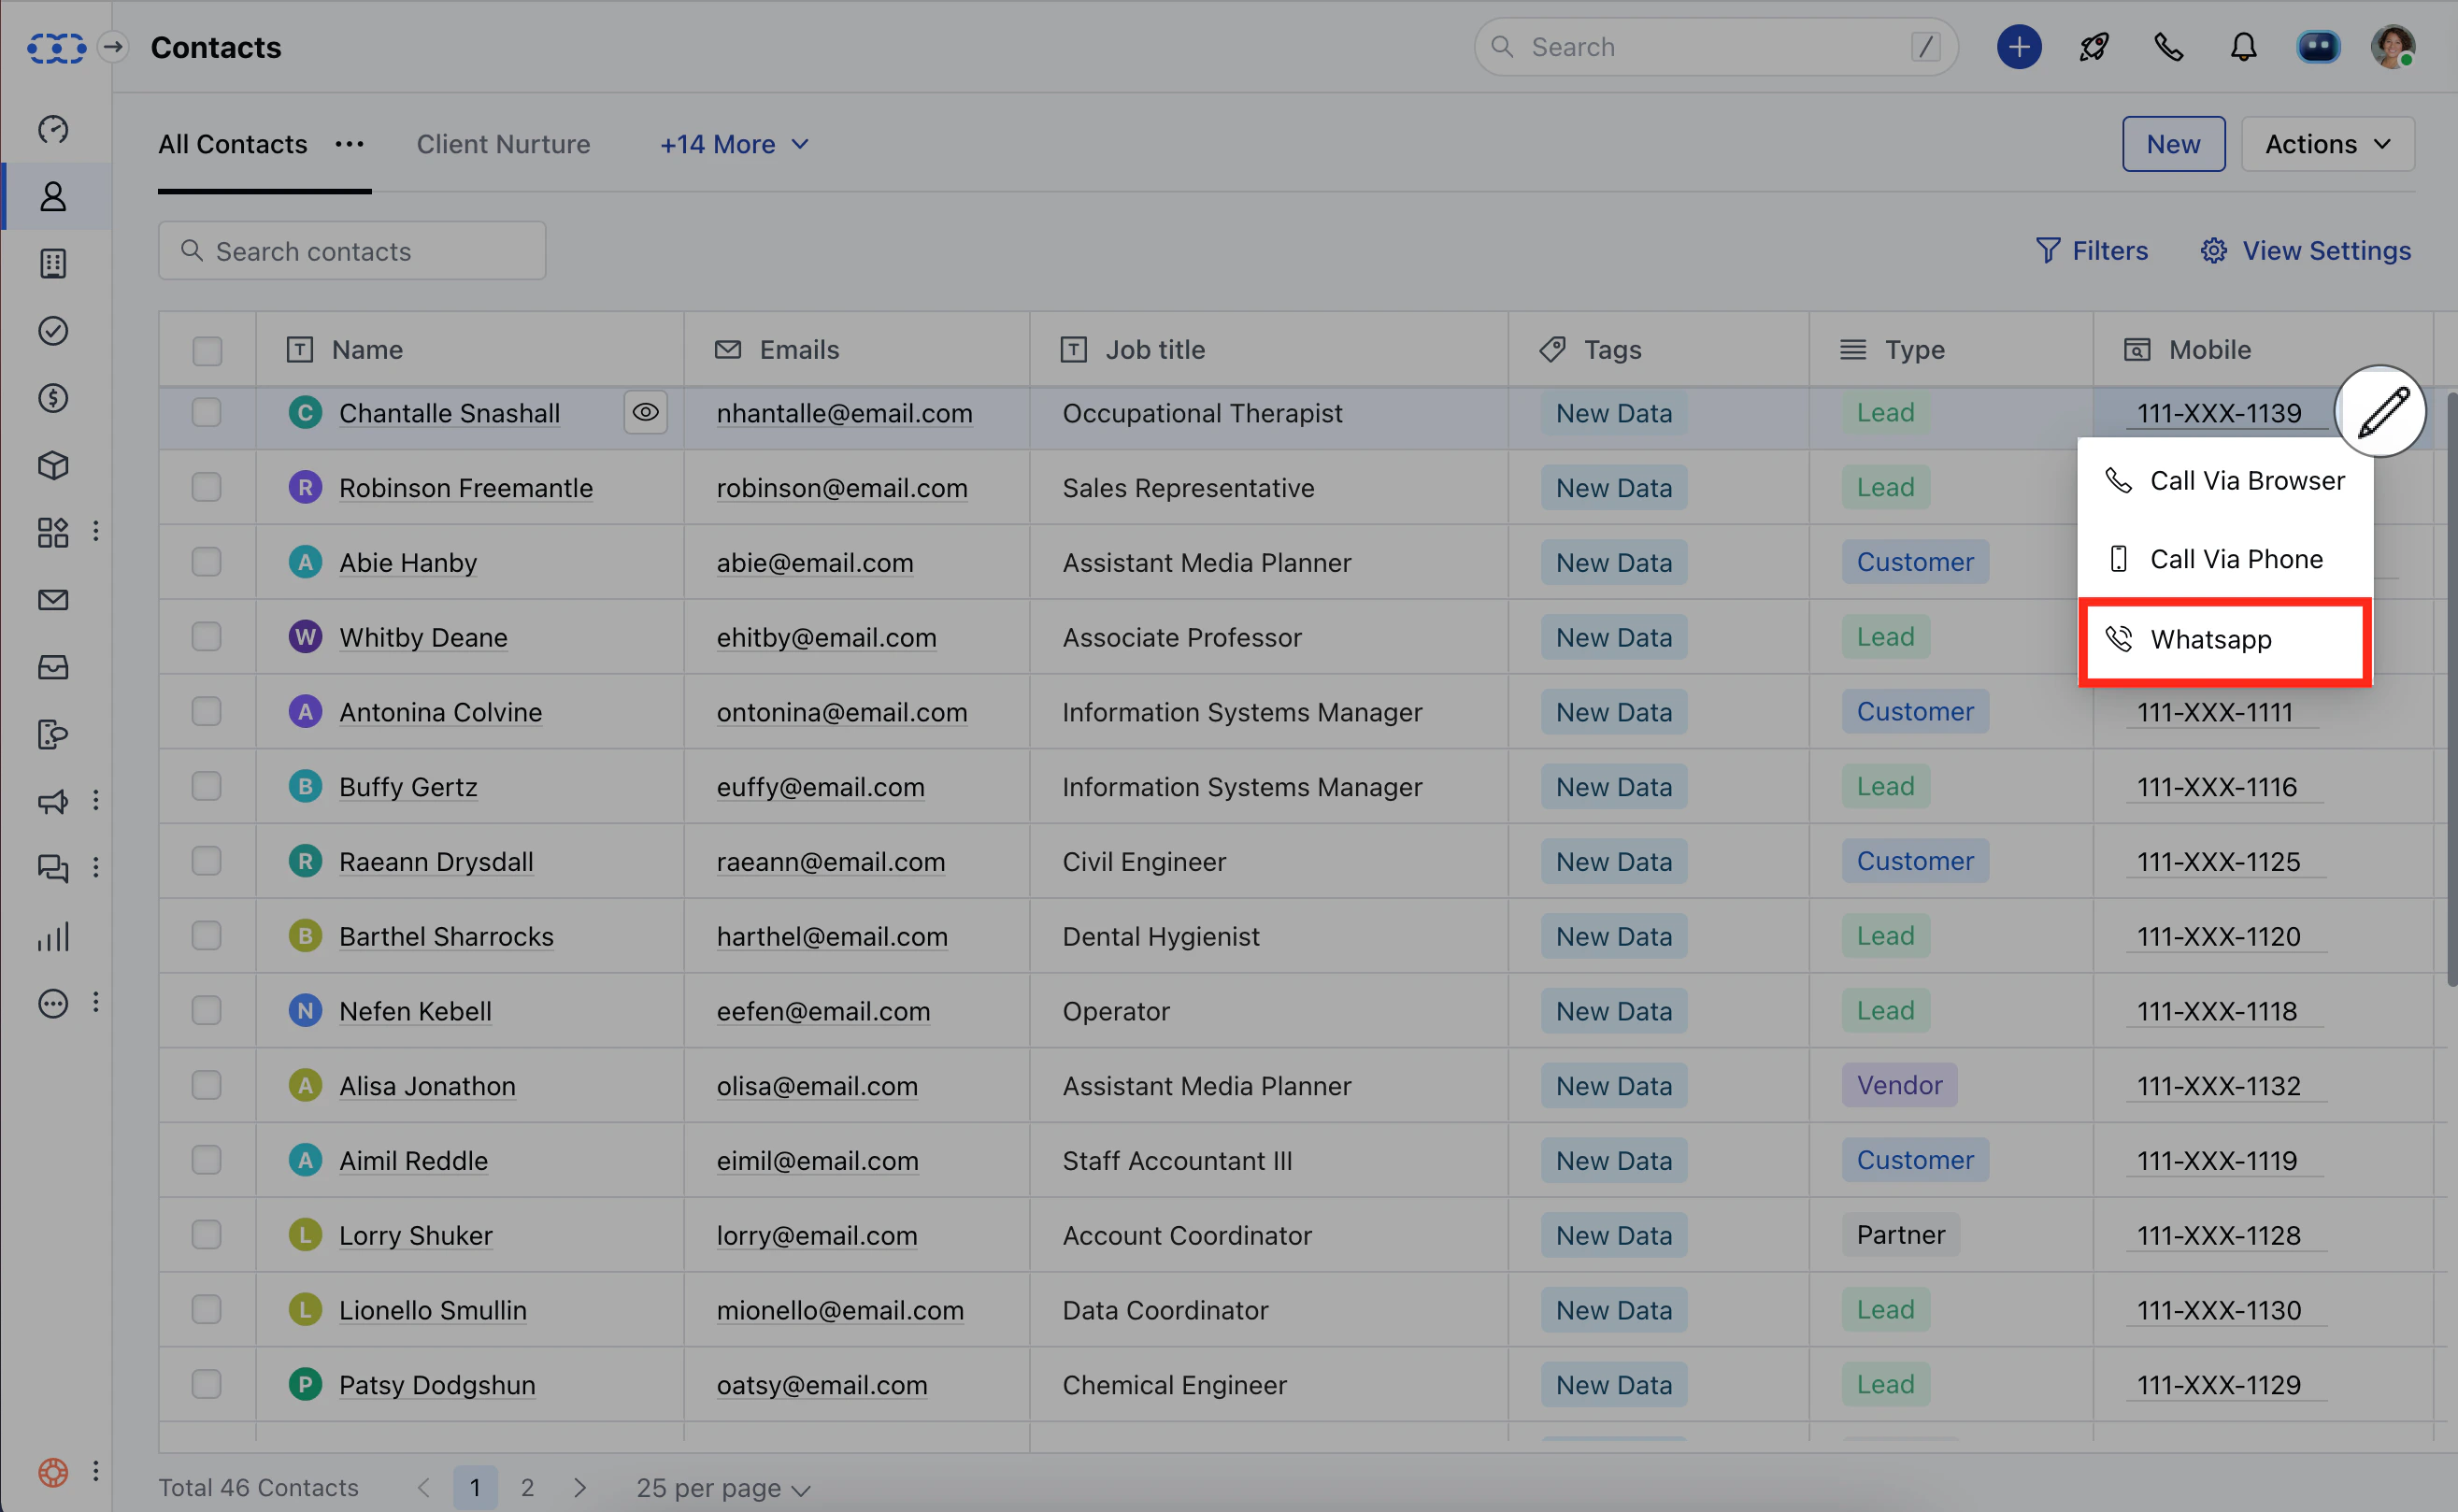
Task: Open the more circle icon in sidebar
Action: tap(53, 1003)
